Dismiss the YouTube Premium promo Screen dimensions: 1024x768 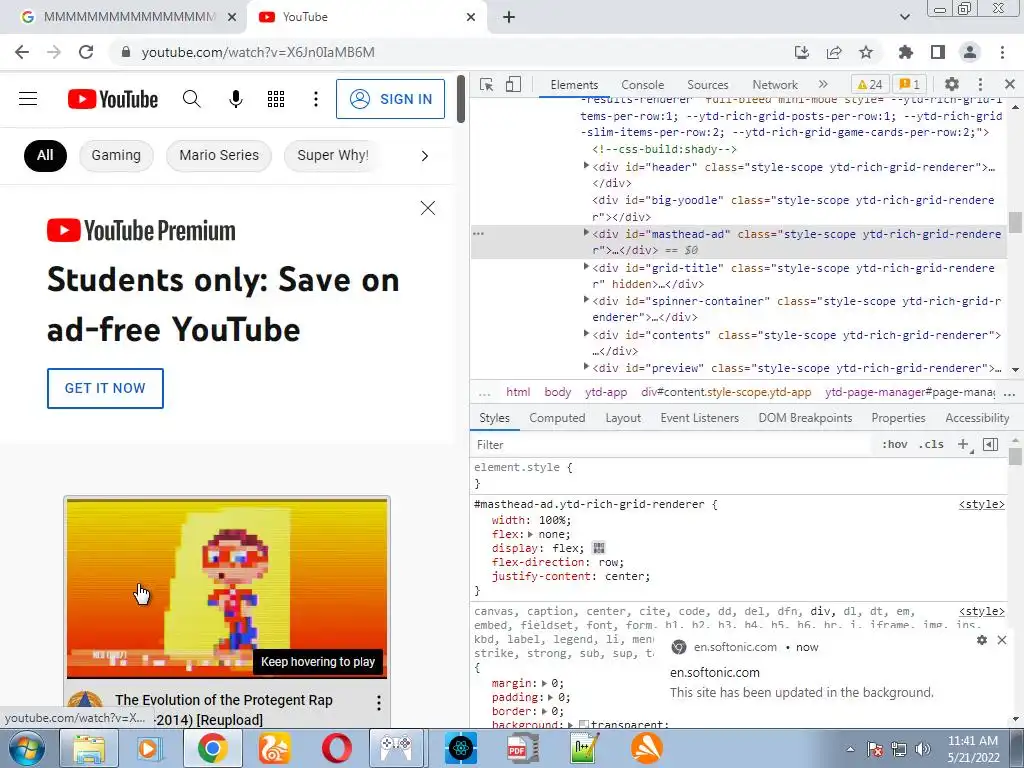(x=428, y=208)
